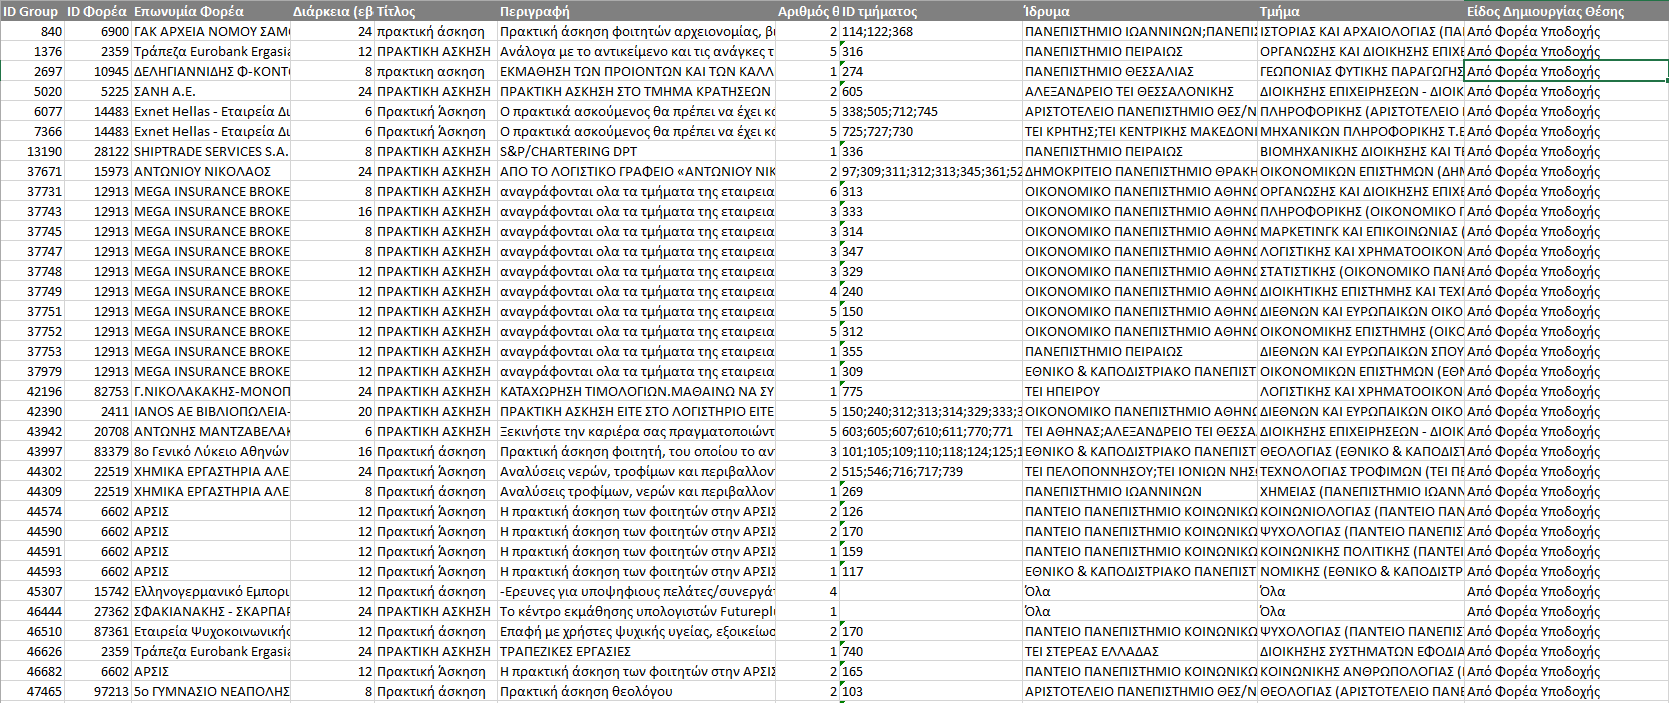
Task: Select the 'ΒΙΟΜΗΧΑΝΙΚΗΣ ΔΙΟΙΚΗΣΗΣ ΚΑΙ ΤΕ' cell
Action: pos(1361,151)
